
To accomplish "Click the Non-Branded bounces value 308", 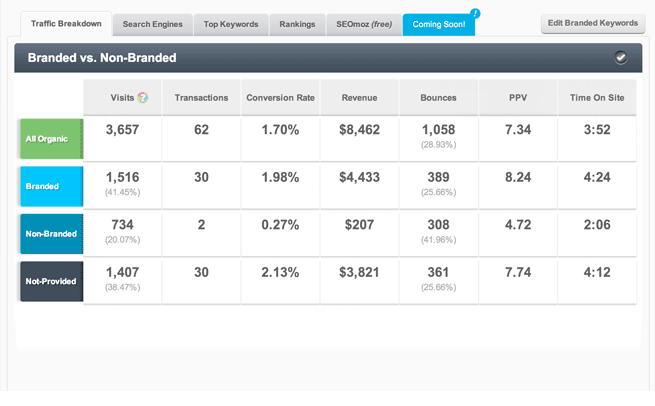I will pos(438,225).
